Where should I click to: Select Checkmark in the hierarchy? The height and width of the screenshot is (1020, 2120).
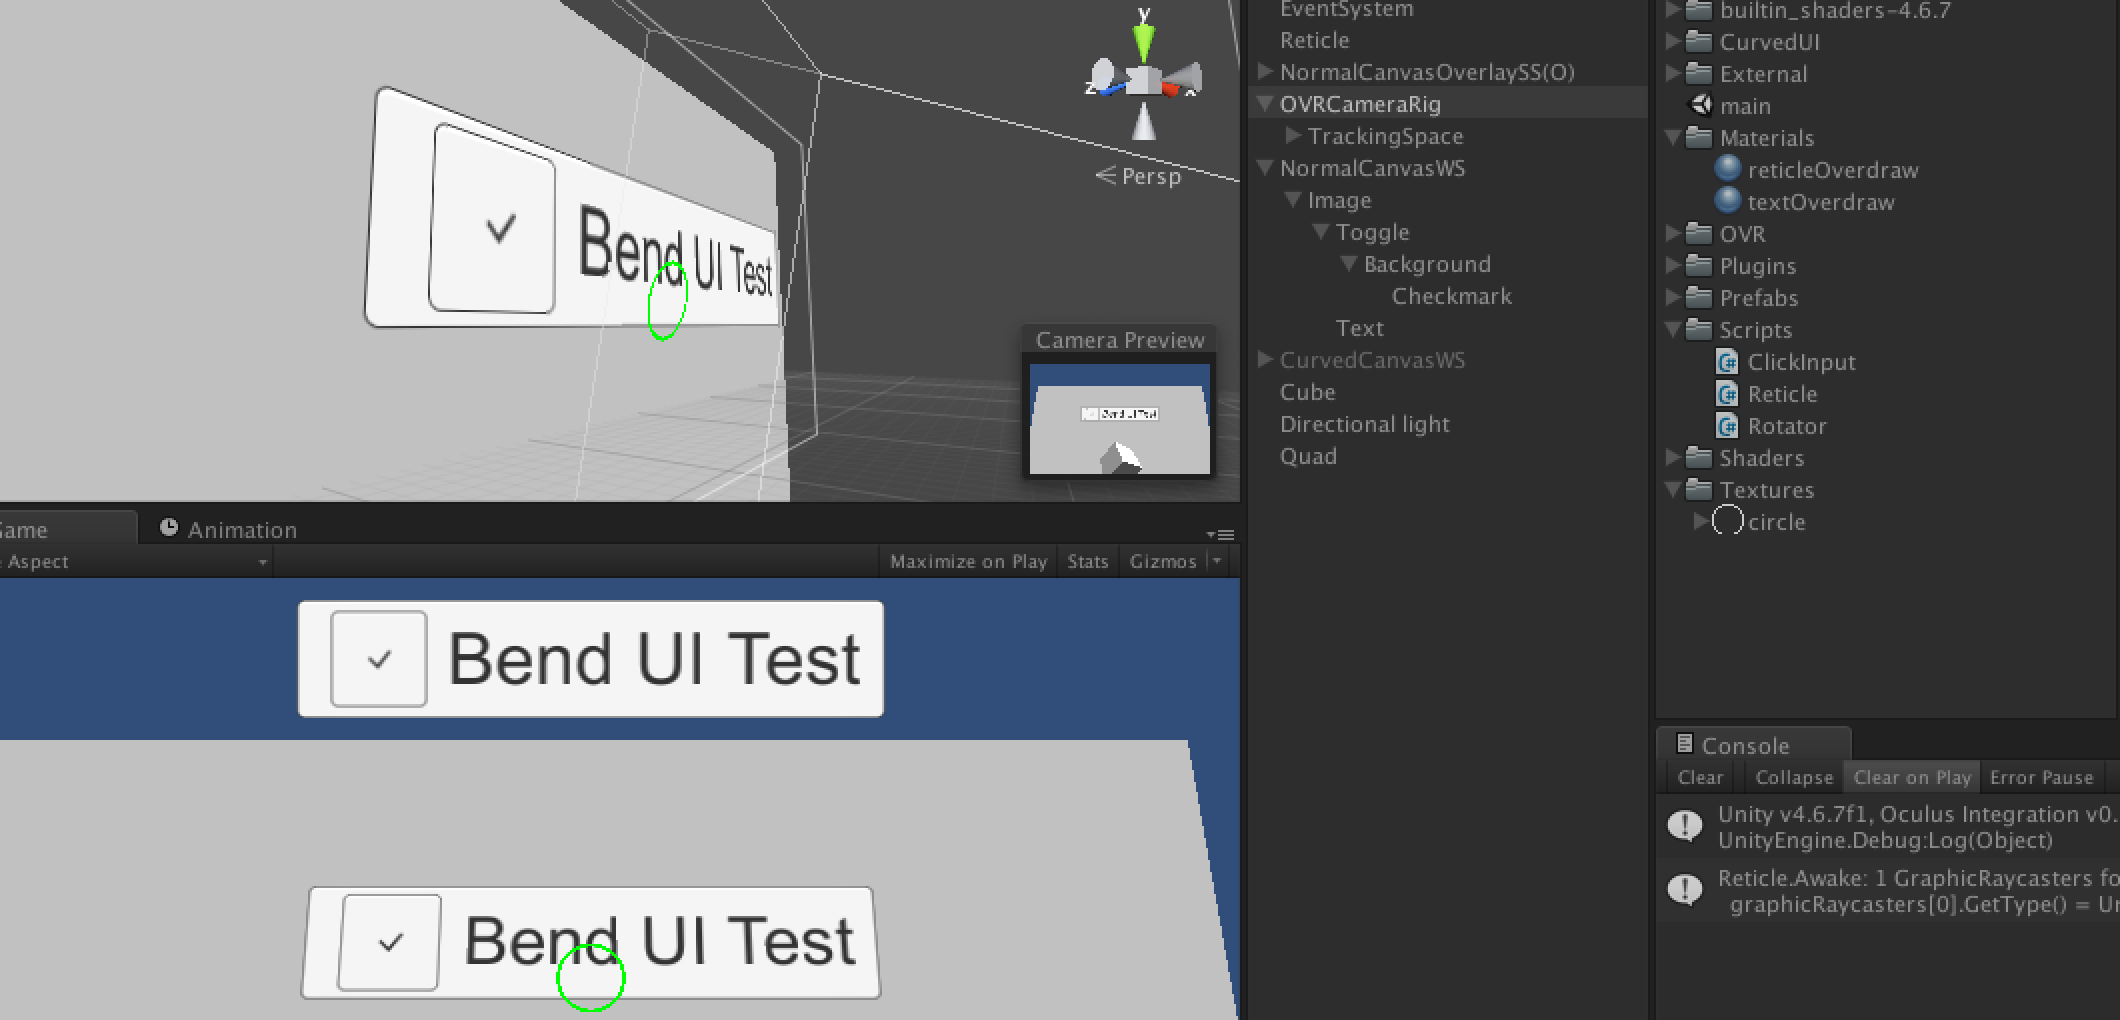(x=1451, y=296)
